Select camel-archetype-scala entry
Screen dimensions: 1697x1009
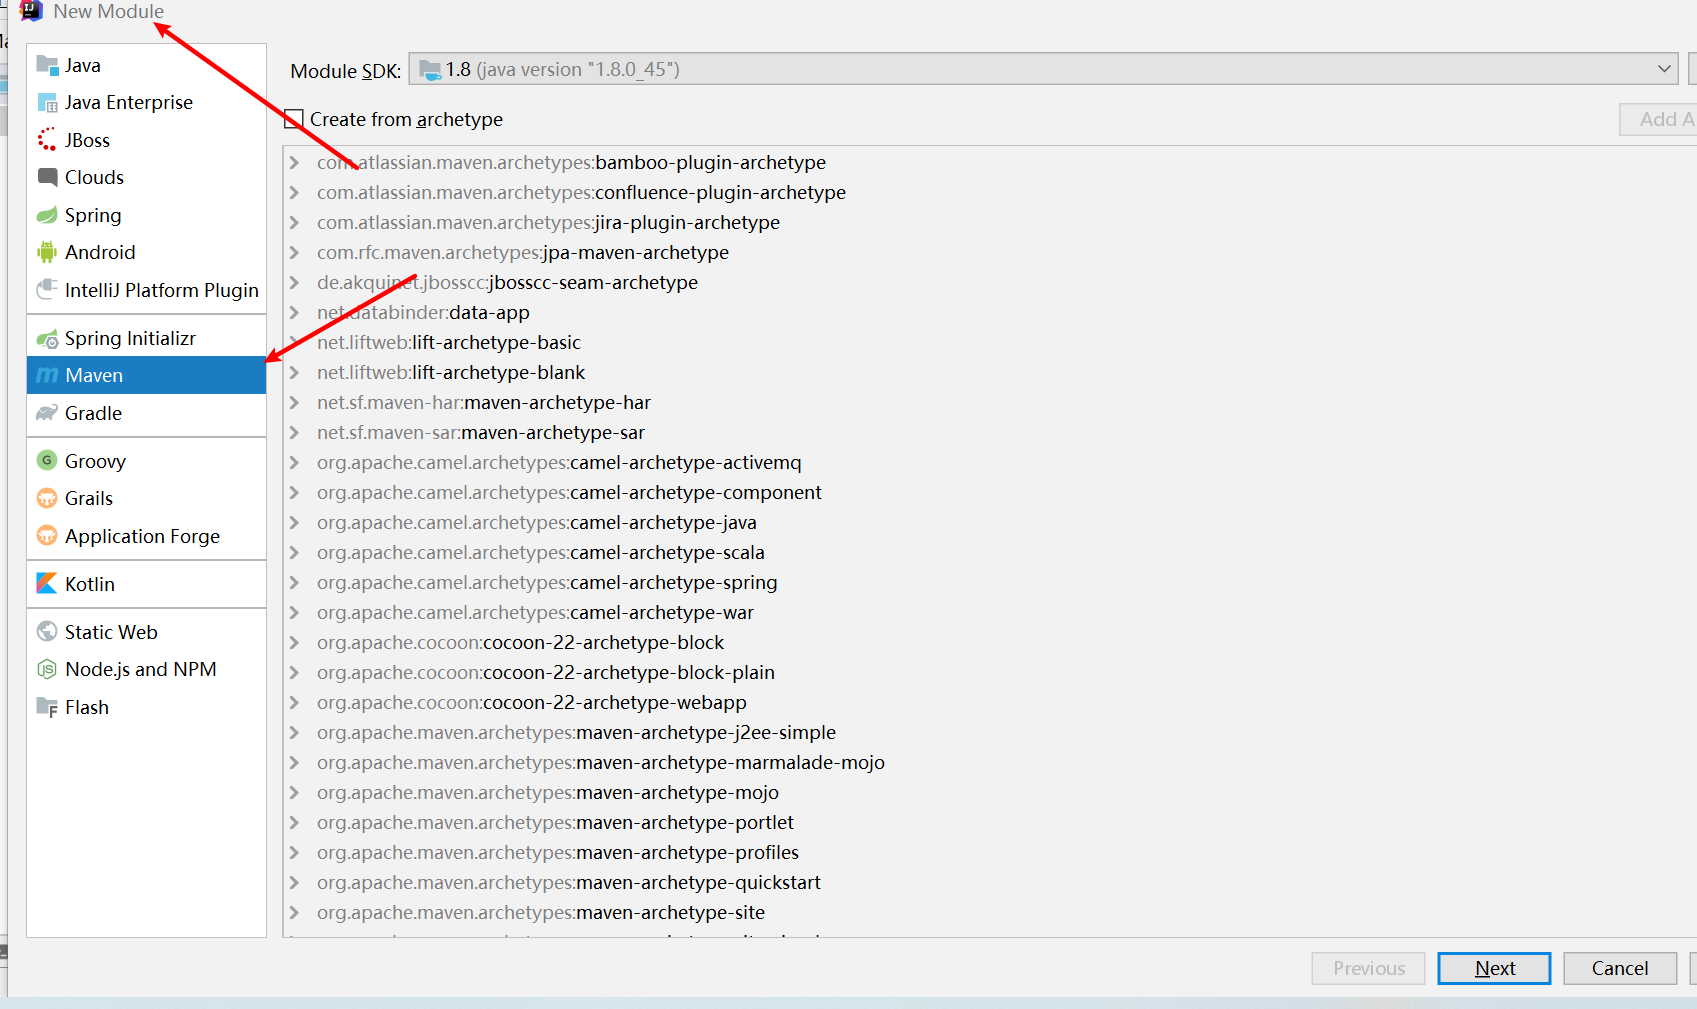click(541, 552)
